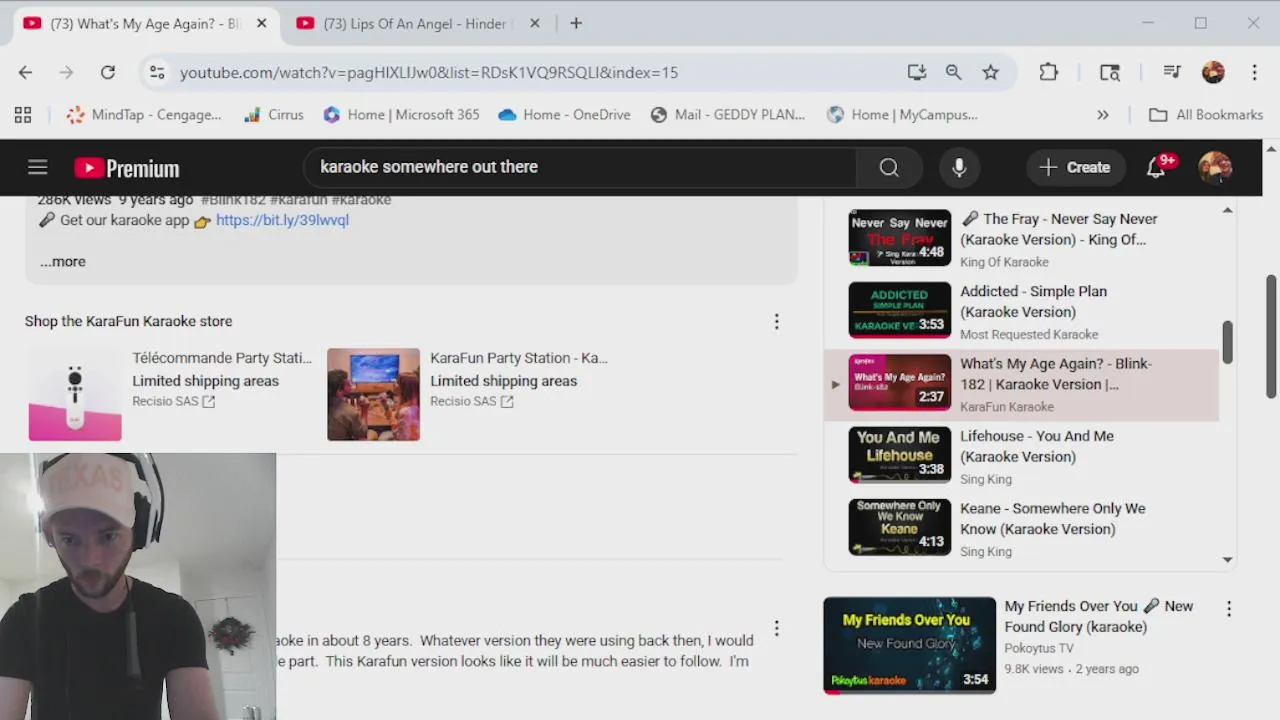Screen dimensions: 1280x720
Task: Open KaraFun Party Station product image
Action: pyautogui.click(x=373, y=394)
